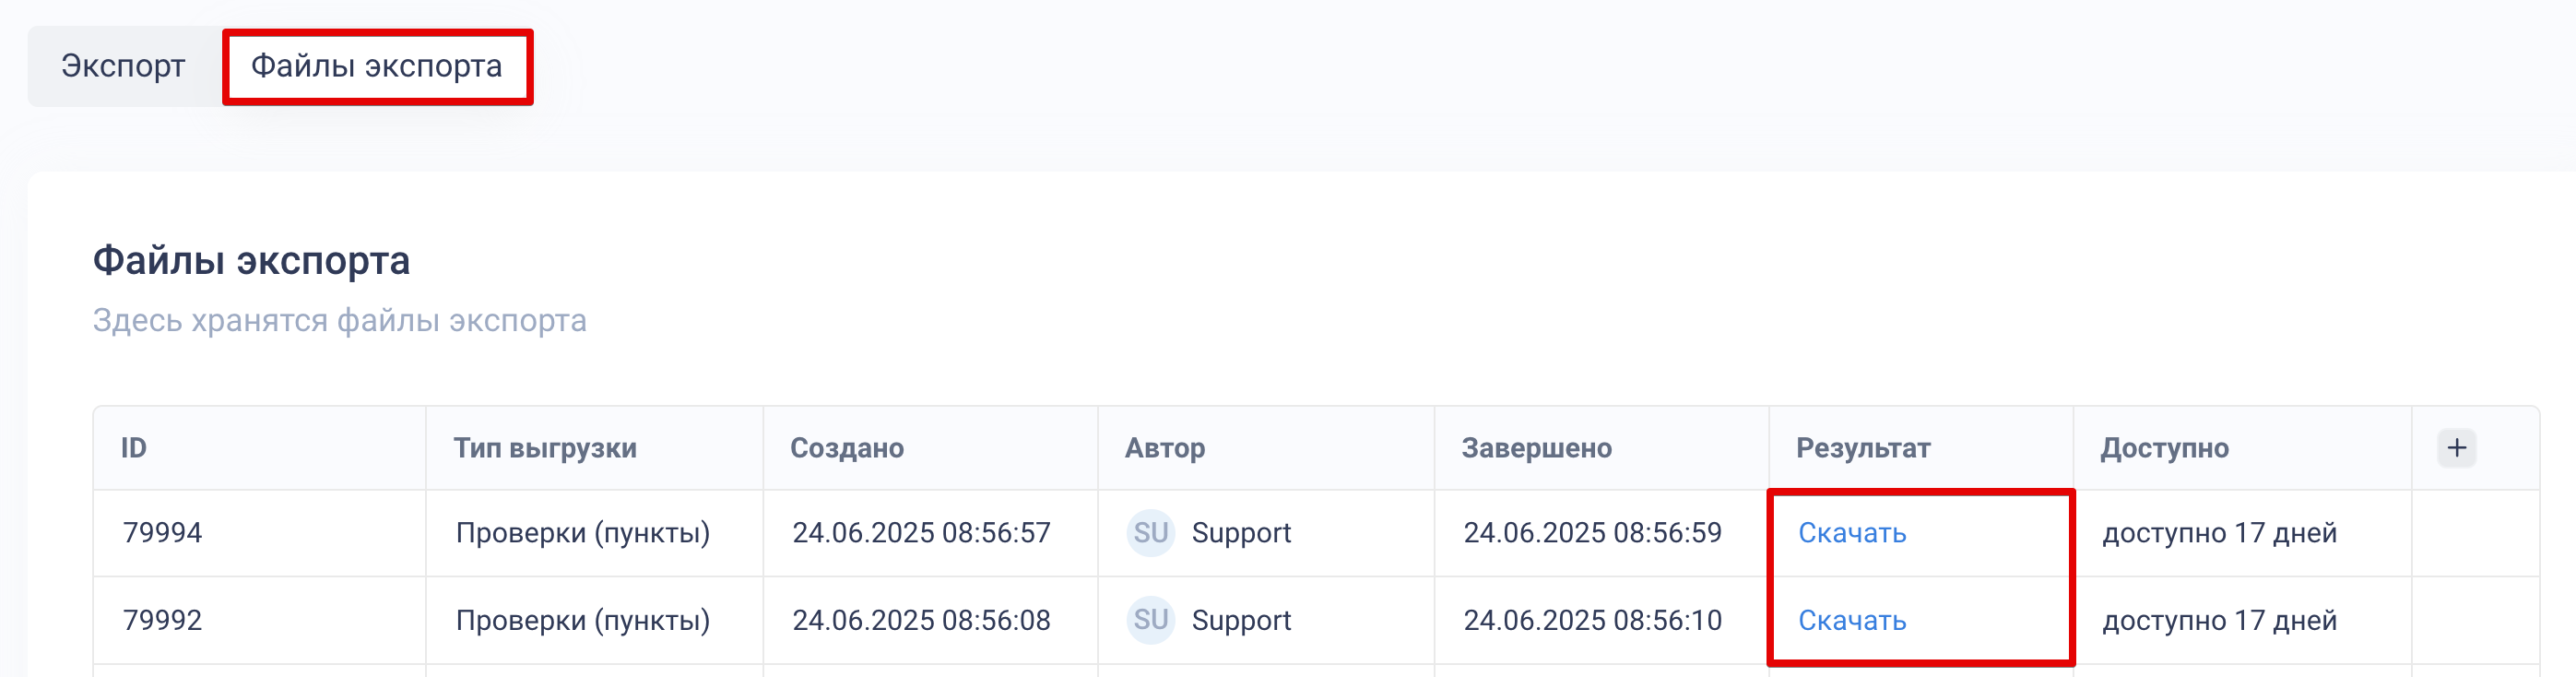Switch to the Экспорт tab
Screen dimensions: 2576x677
coord(123,66)
